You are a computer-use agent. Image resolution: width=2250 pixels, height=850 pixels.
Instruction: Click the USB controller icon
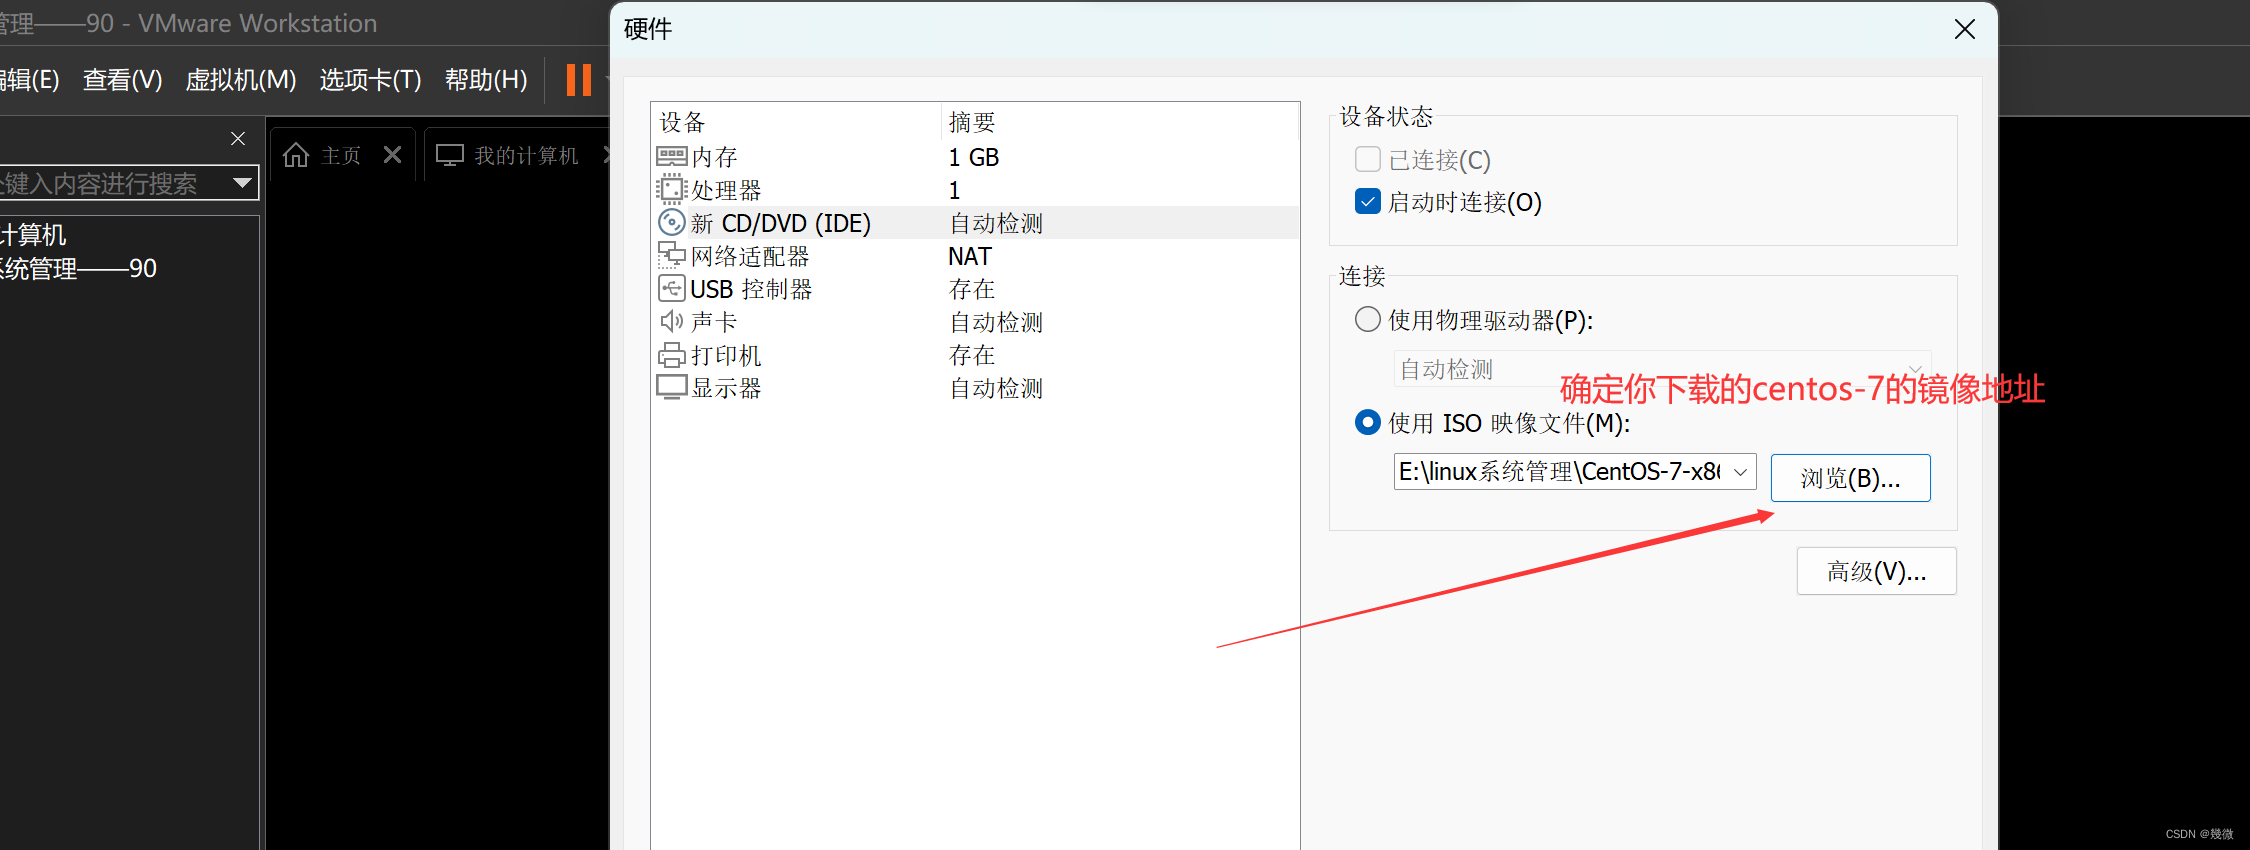(671, 288)
